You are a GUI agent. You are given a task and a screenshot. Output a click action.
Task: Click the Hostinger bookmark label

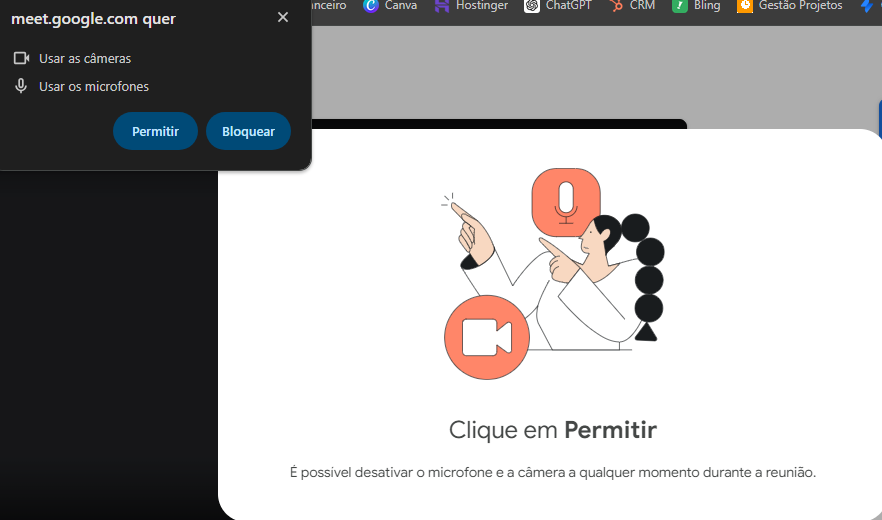pos(482,5)
